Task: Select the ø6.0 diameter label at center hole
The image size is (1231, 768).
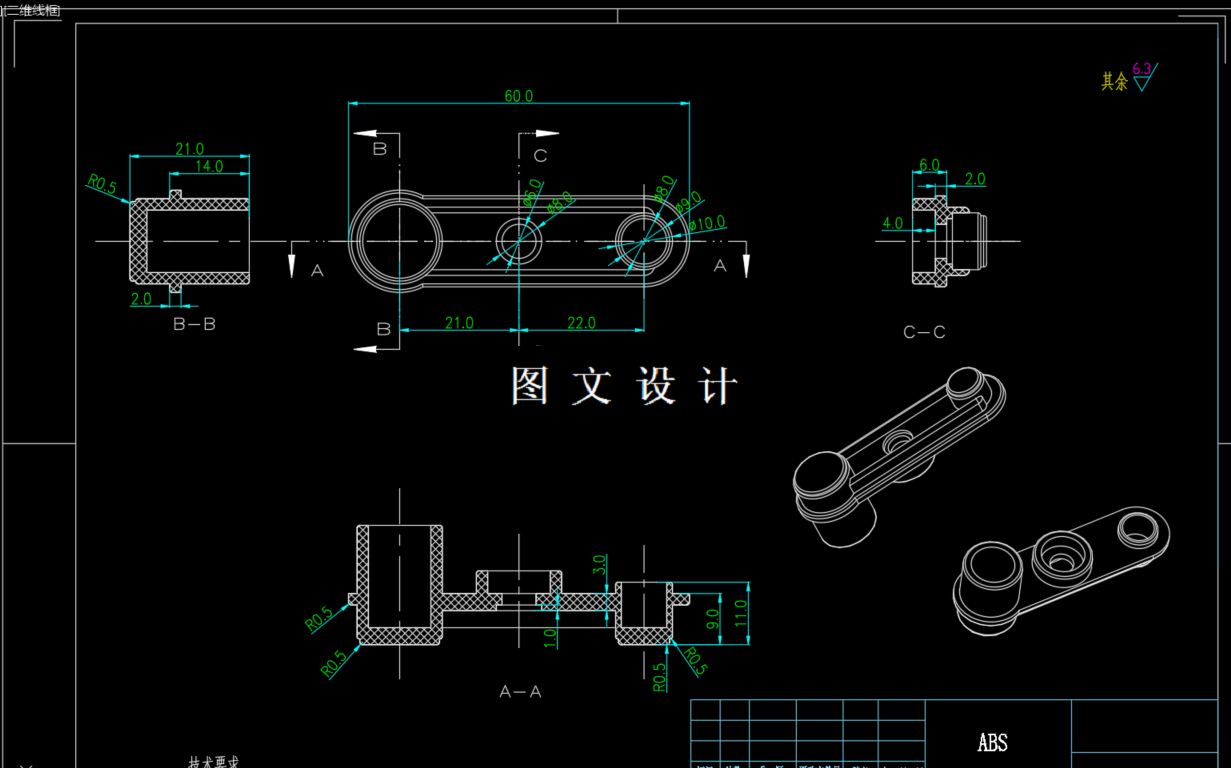Action: pyautogui.click(x=531, y=191)
